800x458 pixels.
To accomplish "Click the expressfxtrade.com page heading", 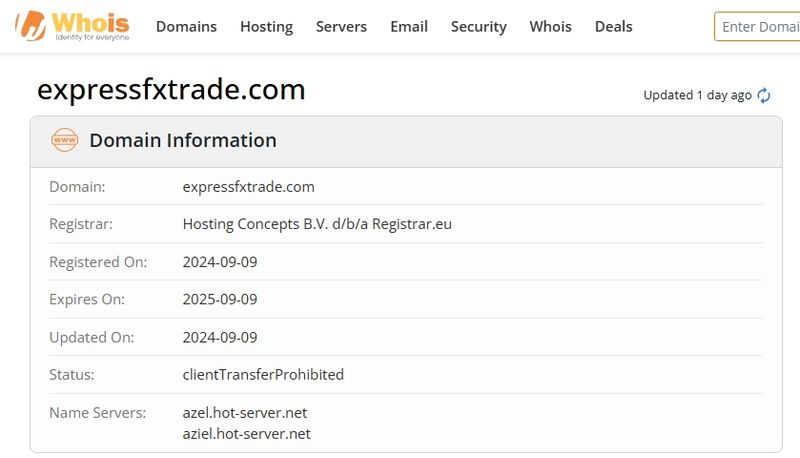I will 171,90.
